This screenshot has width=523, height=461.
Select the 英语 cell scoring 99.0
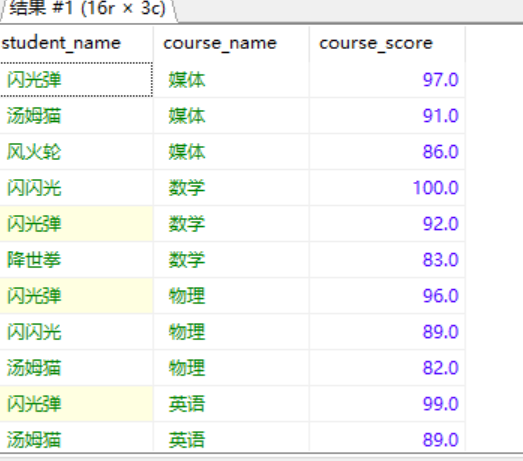point(231,404)
